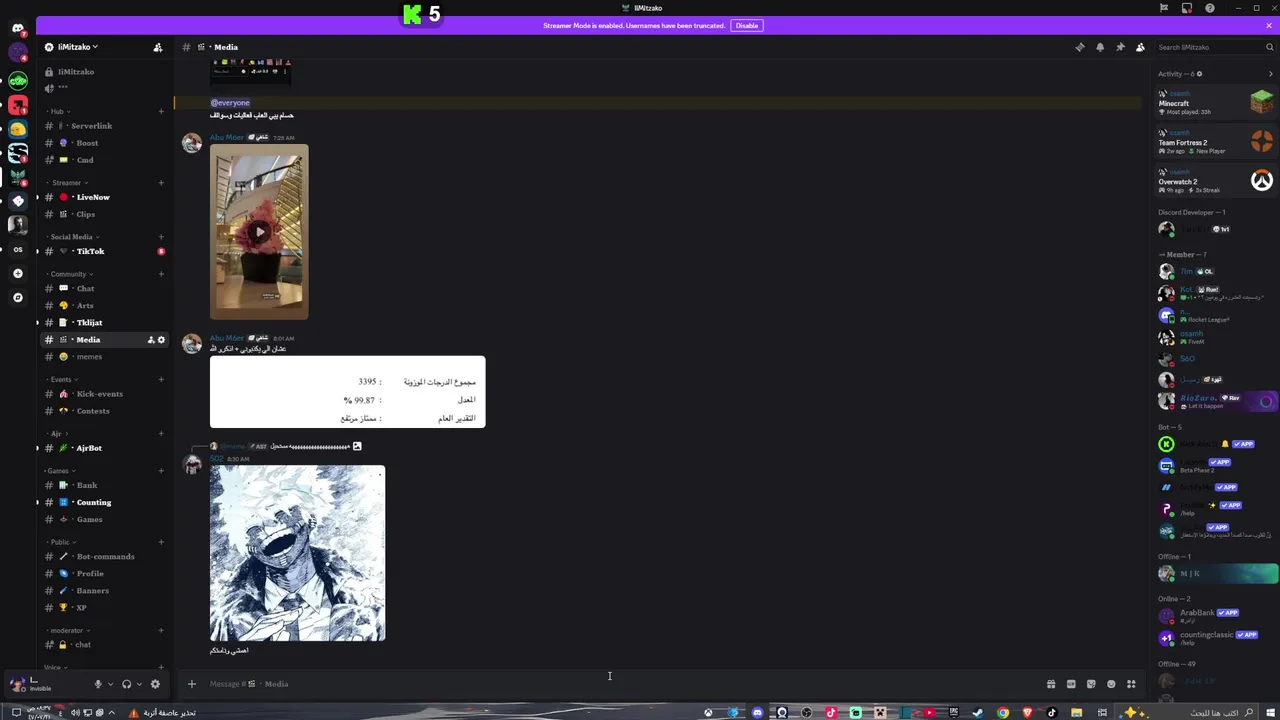Toggle the member list
Screen dimensions: 1280x720
(x=1140, y=47)
